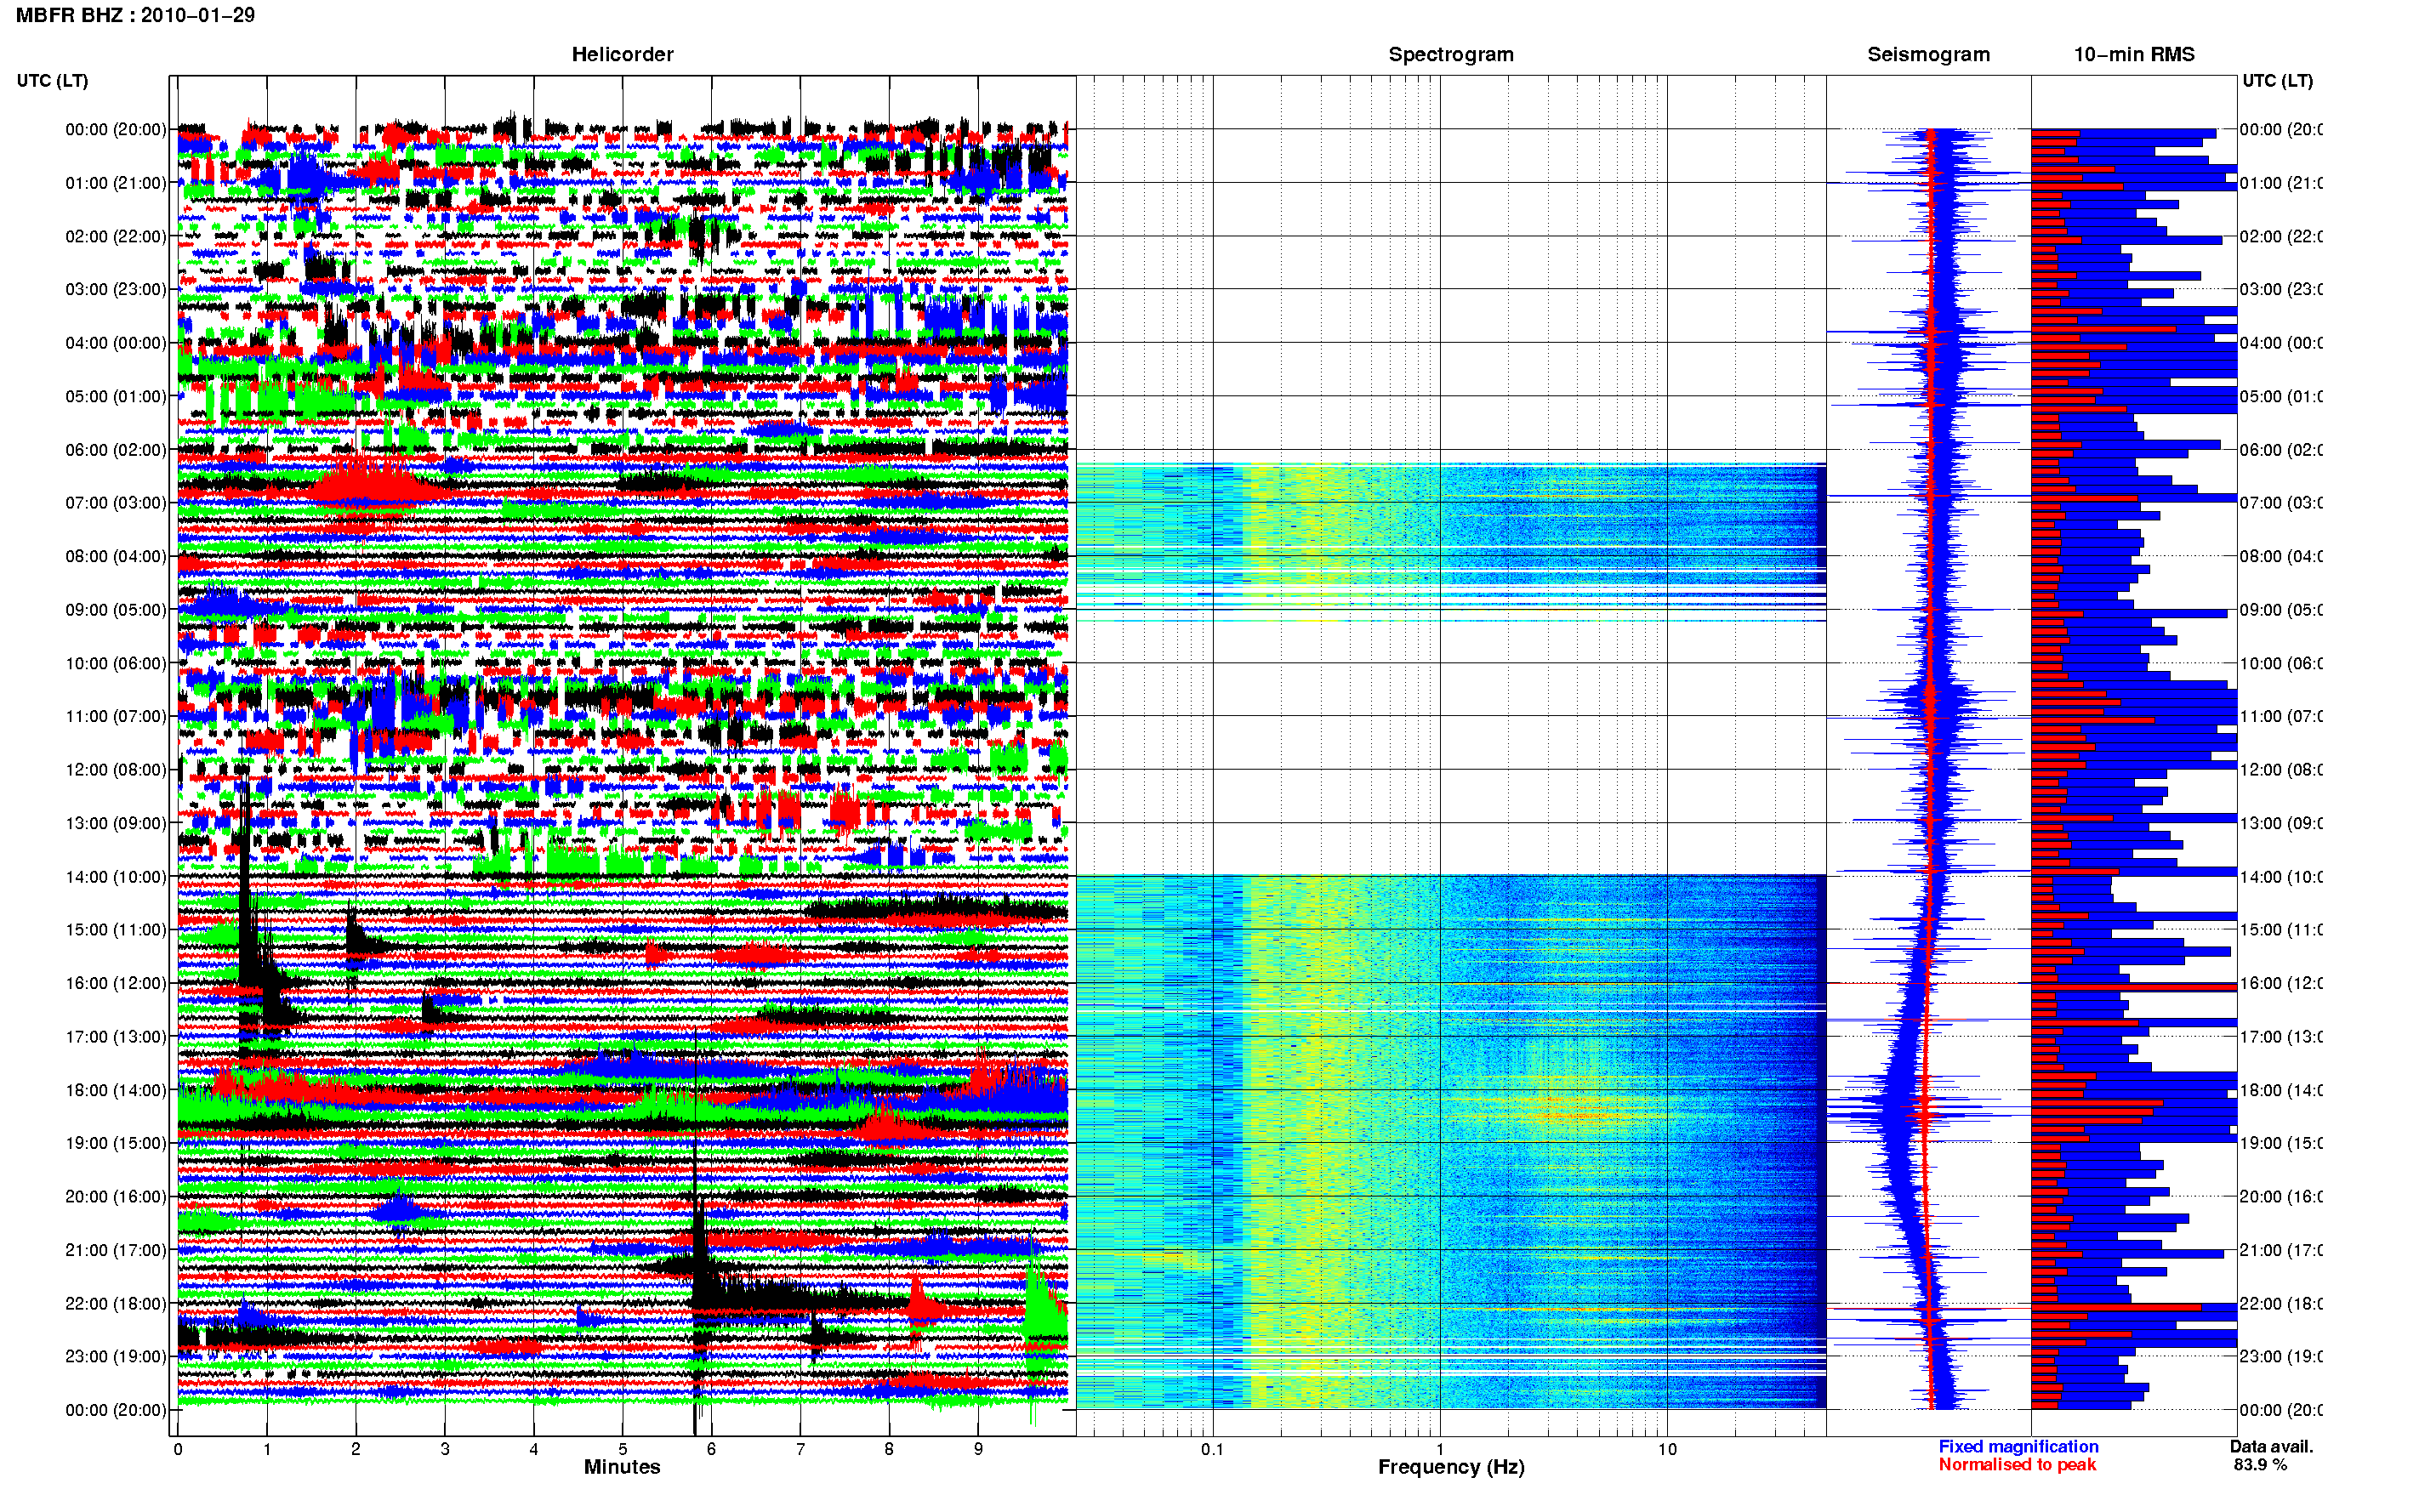Click the '0.1' frequency tick label
This screenshot has width=2419, height=1512.
pyautogui.click(x=1212, y=1449)
